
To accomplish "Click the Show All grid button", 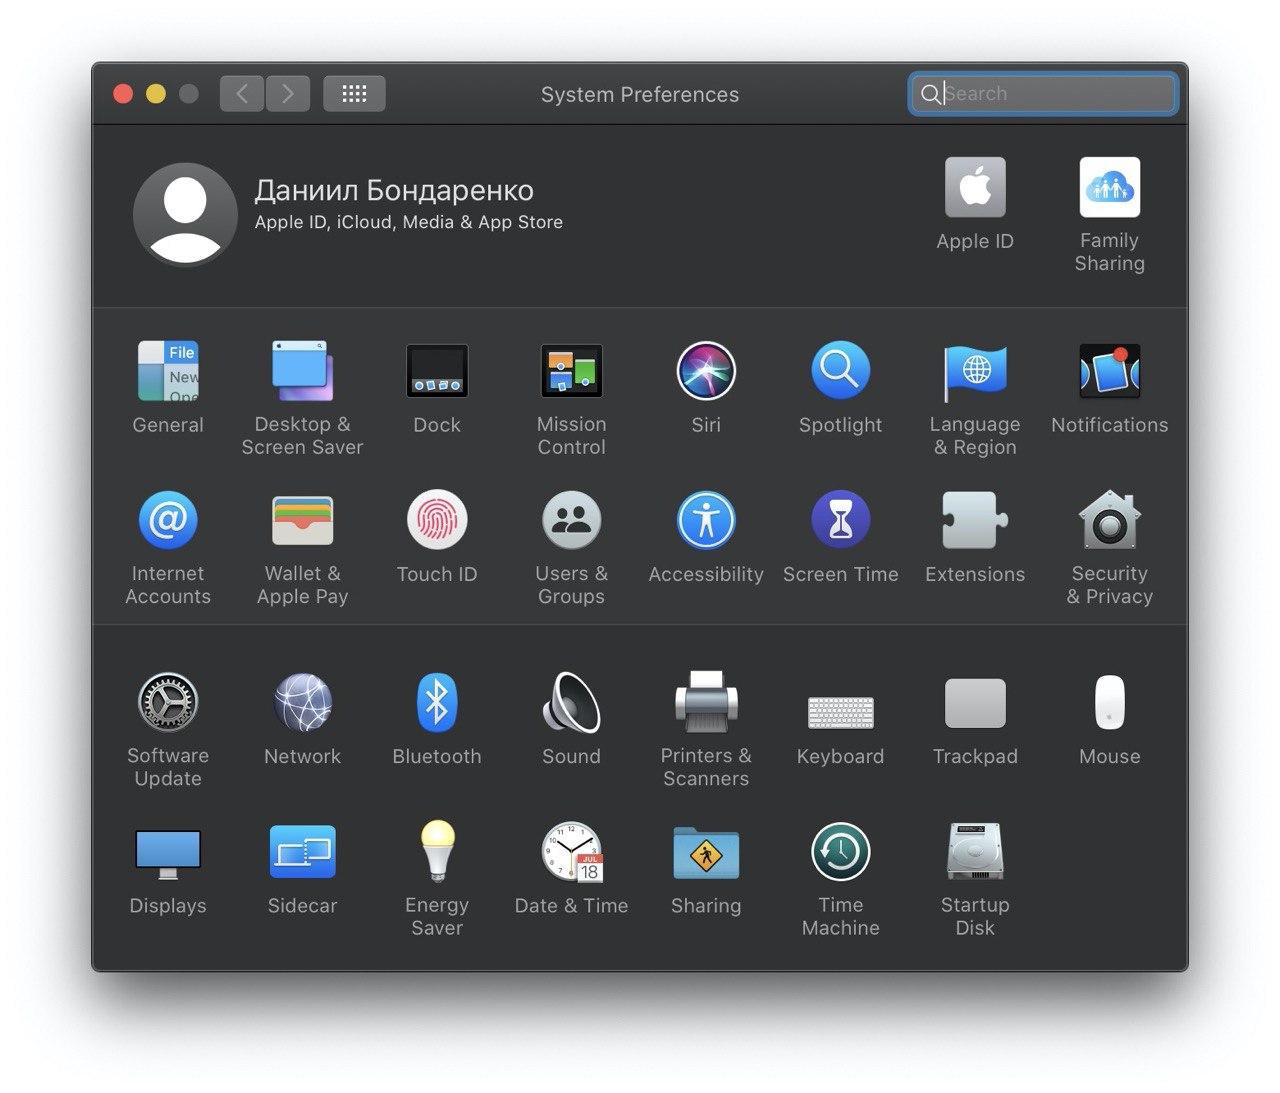I will coord(354,94).
